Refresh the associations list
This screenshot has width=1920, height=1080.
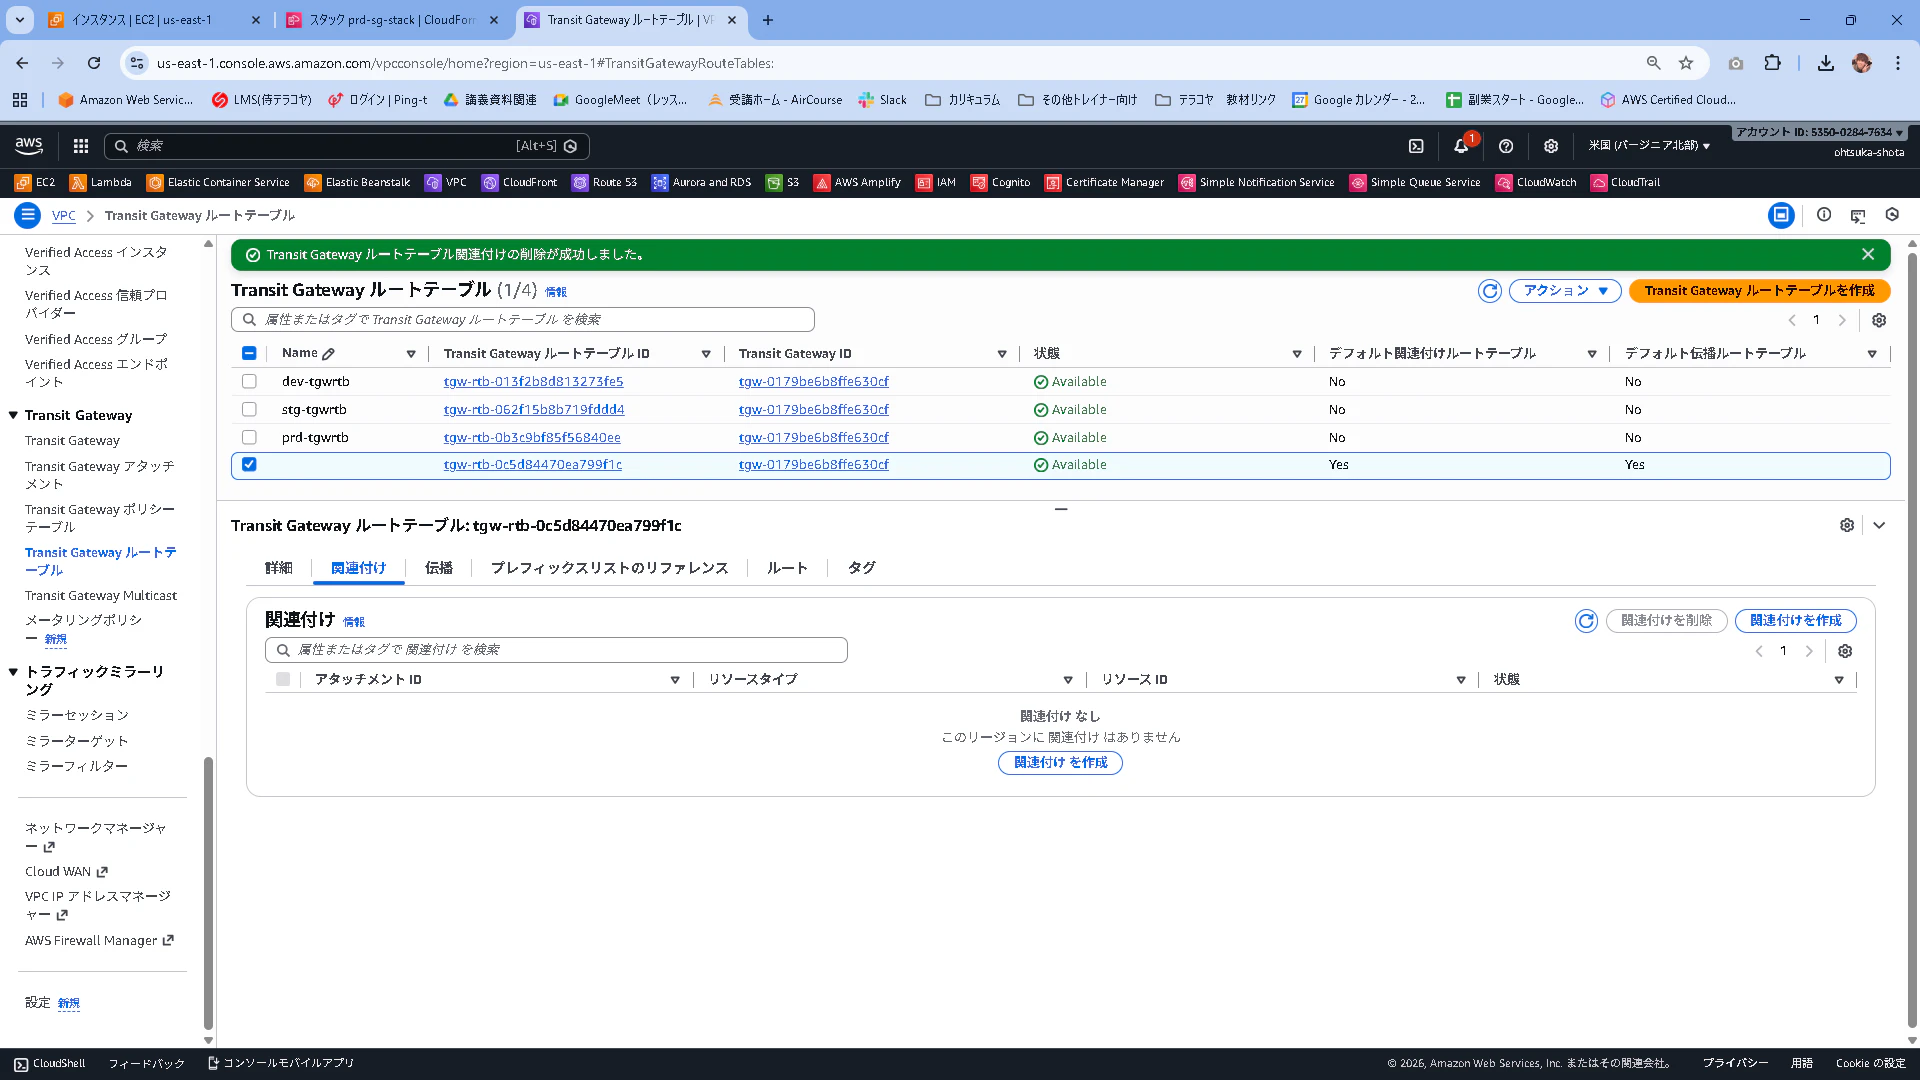coord(1586,621)
